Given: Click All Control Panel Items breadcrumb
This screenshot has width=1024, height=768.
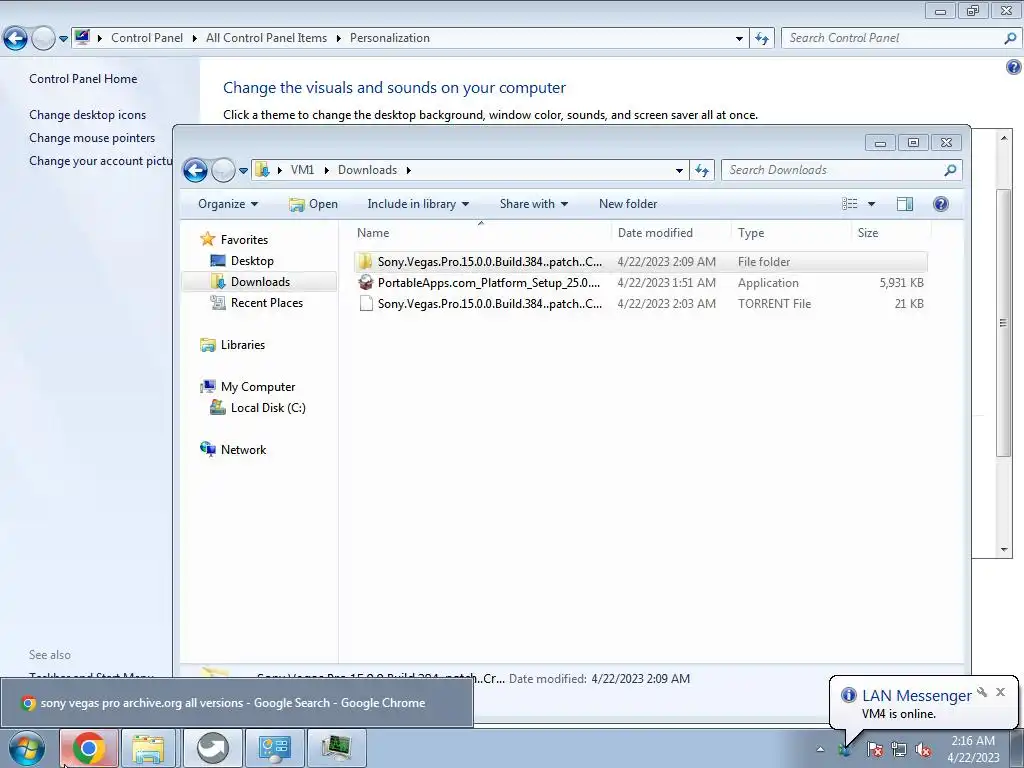Looking at the screenshot, I should [x=266, y=38].
